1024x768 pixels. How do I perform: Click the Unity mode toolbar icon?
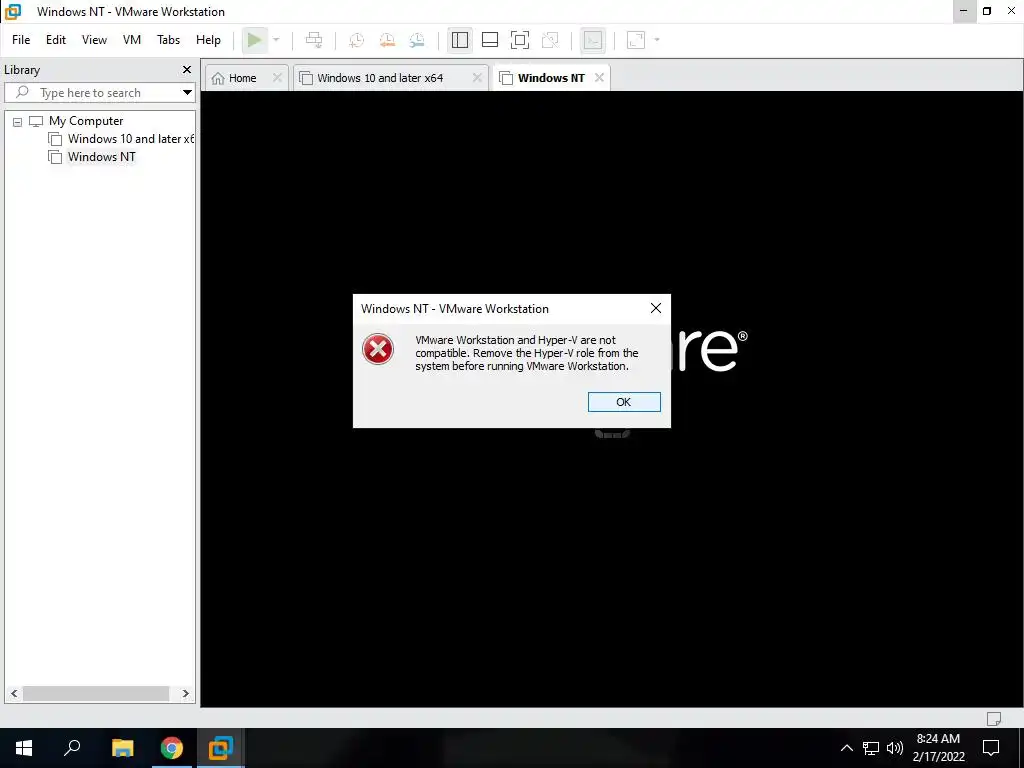pyautogui.click(x=551, y=40)
